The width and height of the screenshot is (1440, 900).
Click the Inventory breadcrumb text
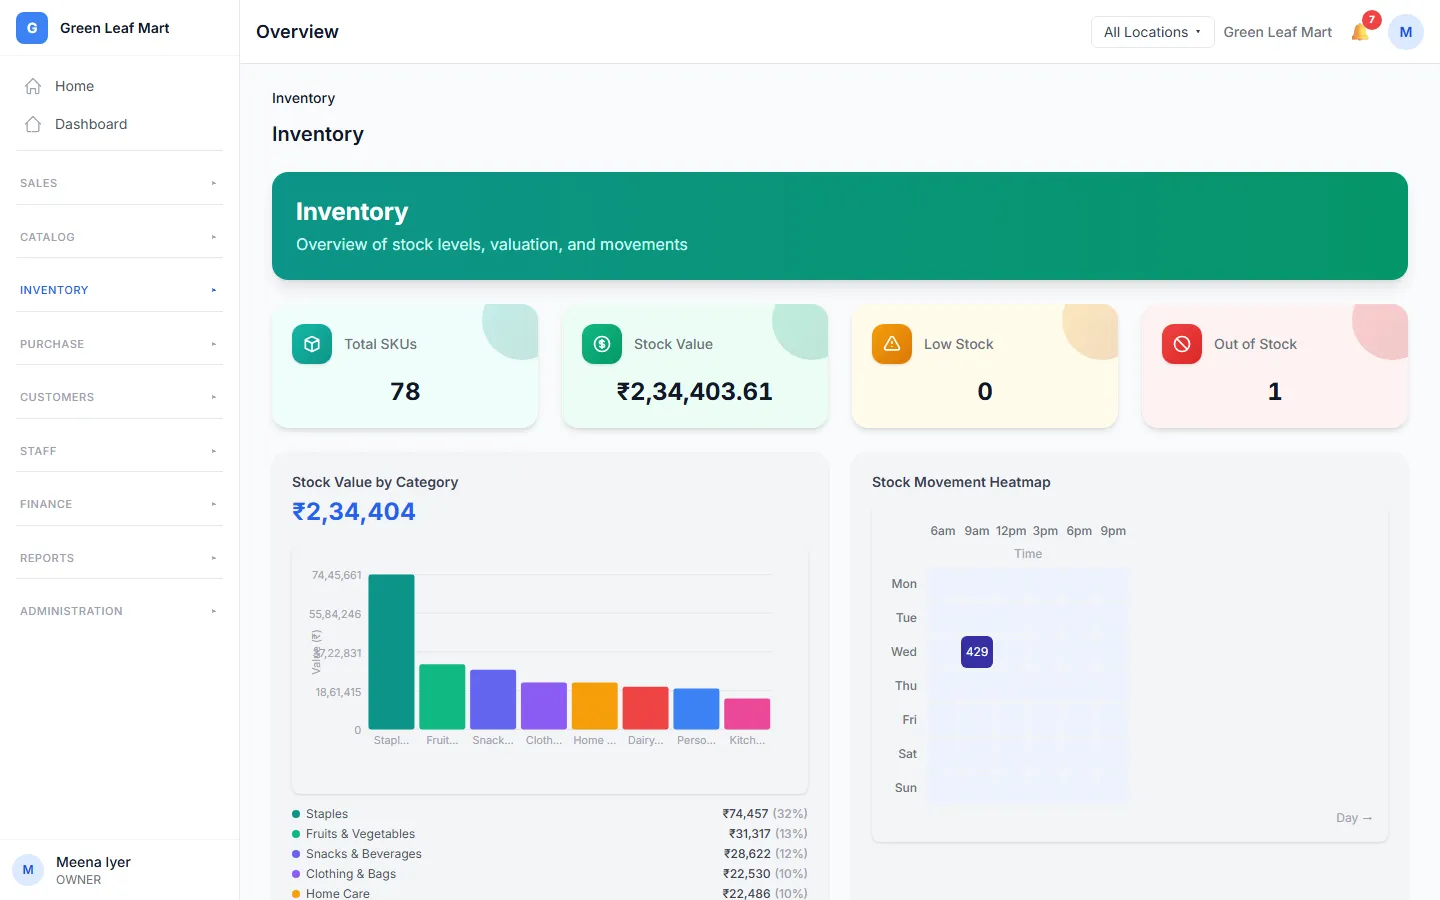(303, 98)
